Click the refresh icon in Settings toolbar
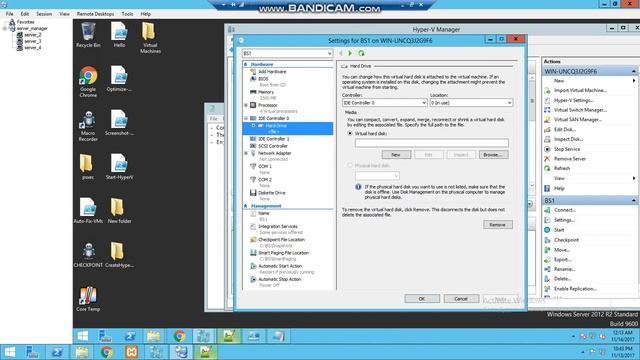This screenshot has height=360, width=640. (x=361, y=53)
